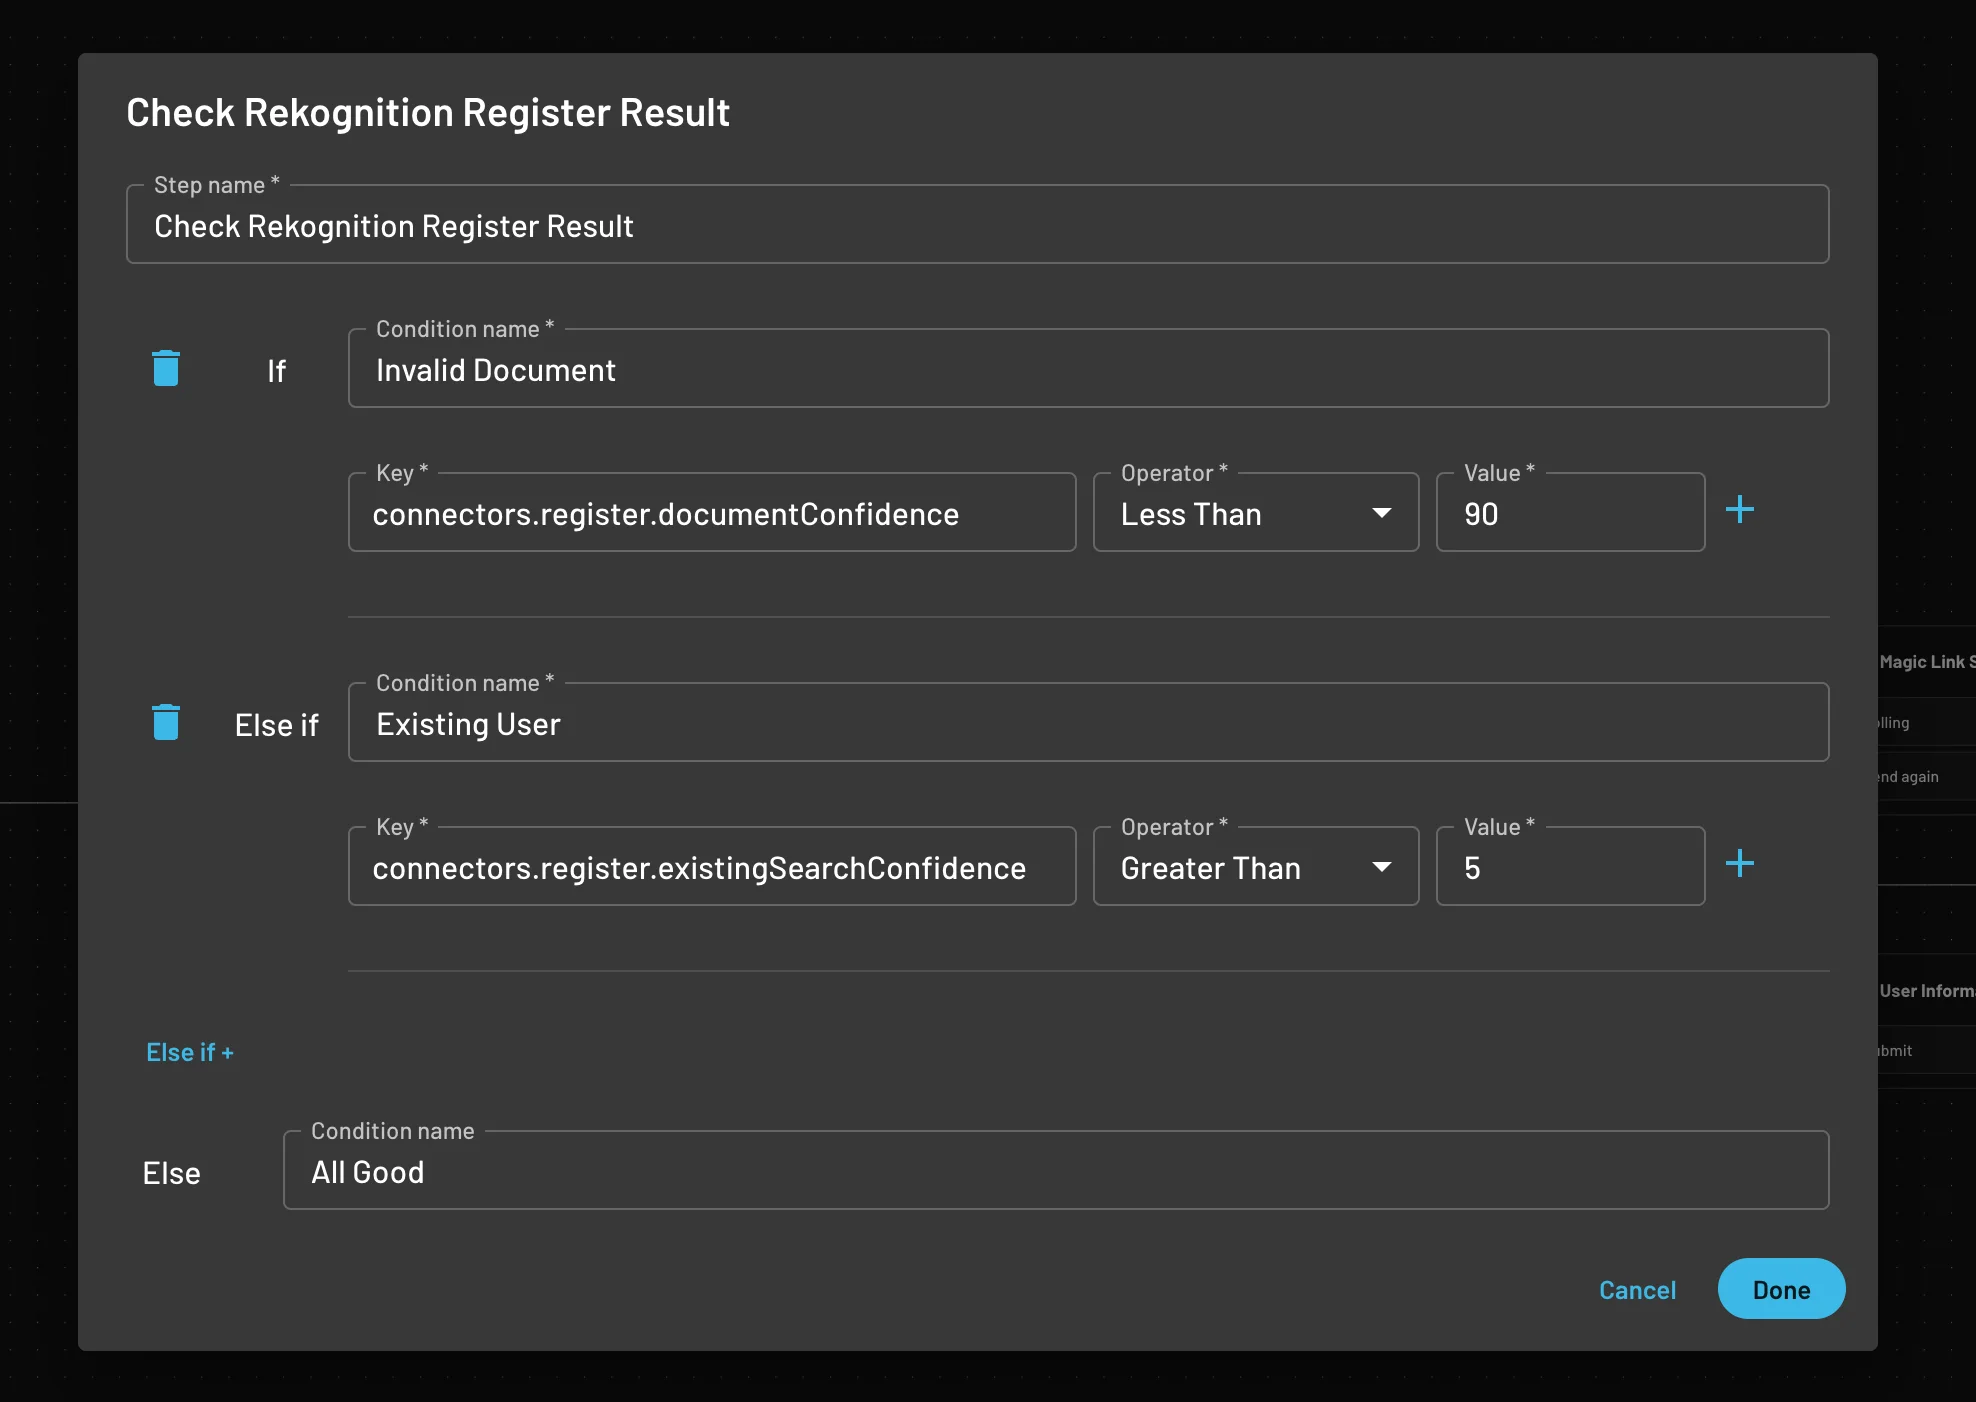The width and height of the screenshot is (1976, 1402).
Task: Confirm changes with Done
Action: click(1780, 1289)
